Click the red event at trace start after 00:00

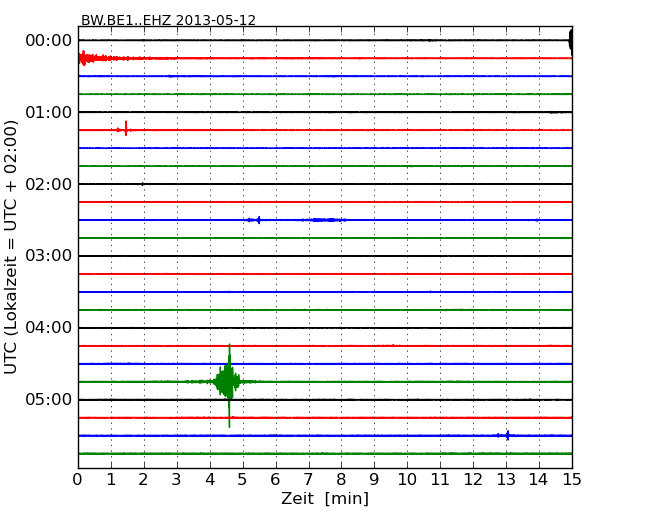(95, 58)
